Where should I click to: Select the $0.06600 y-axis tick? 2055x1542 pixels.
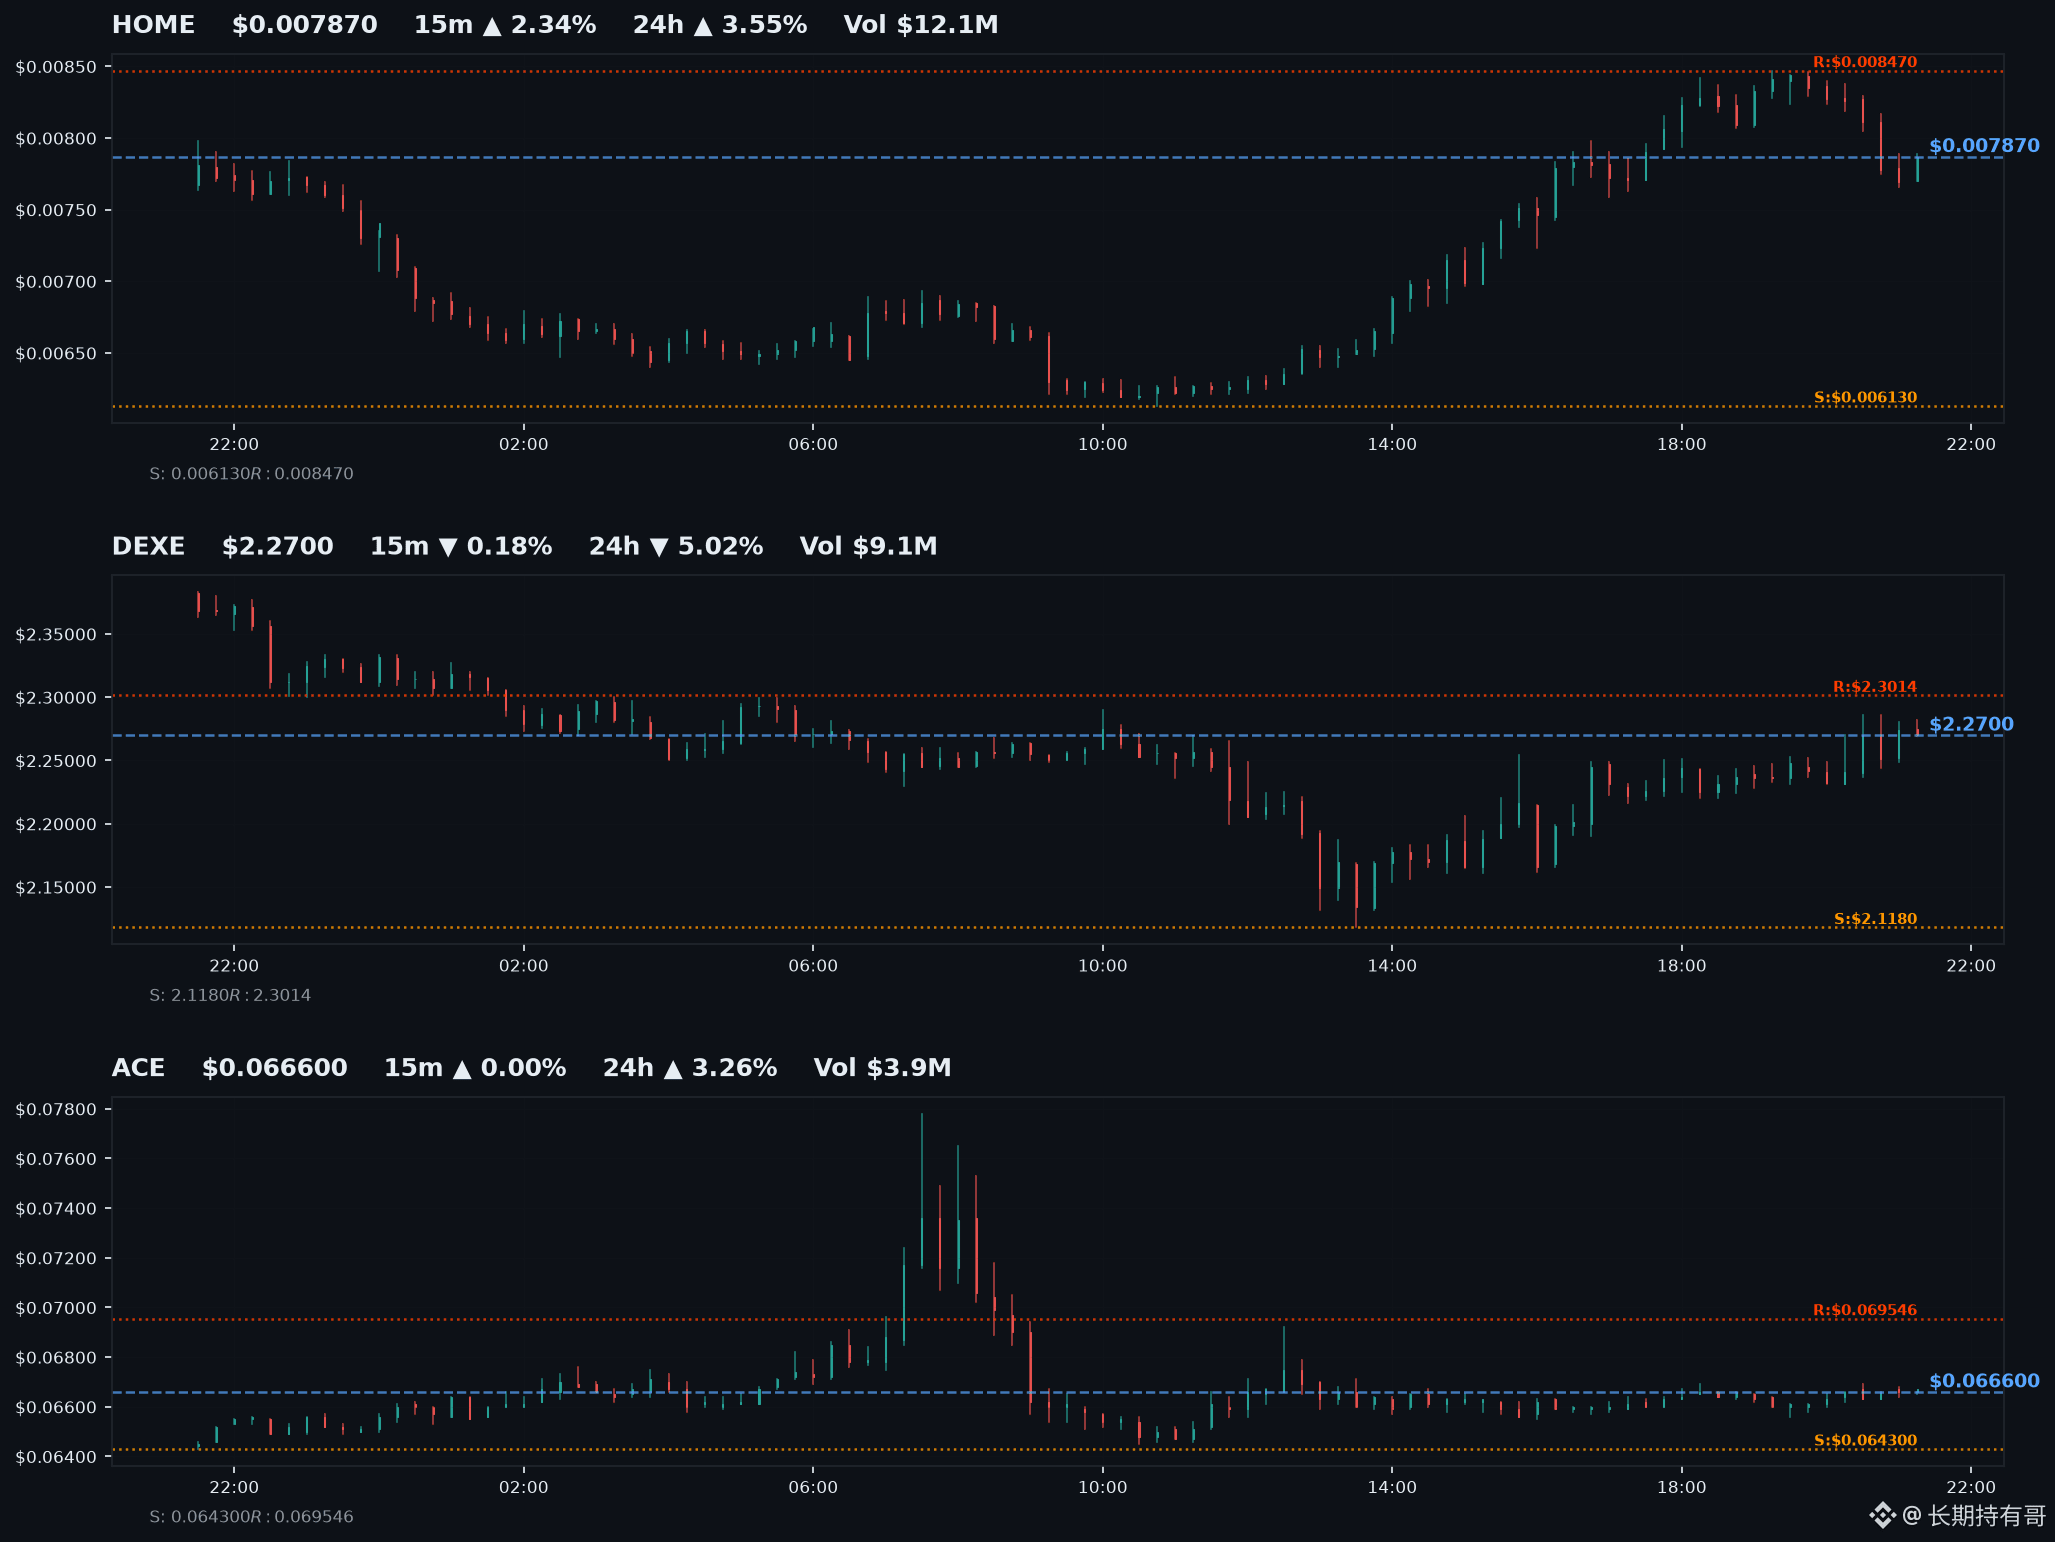coord(56,1408)
